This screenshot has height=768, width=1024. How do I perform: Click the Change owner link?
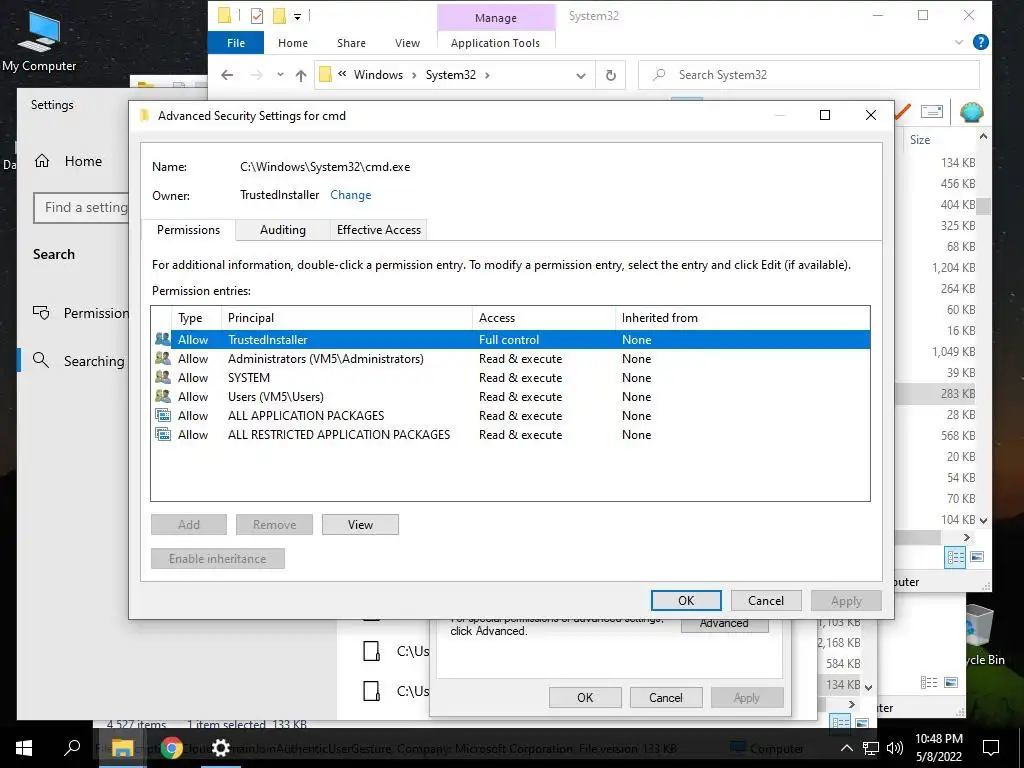coord(351,195)
